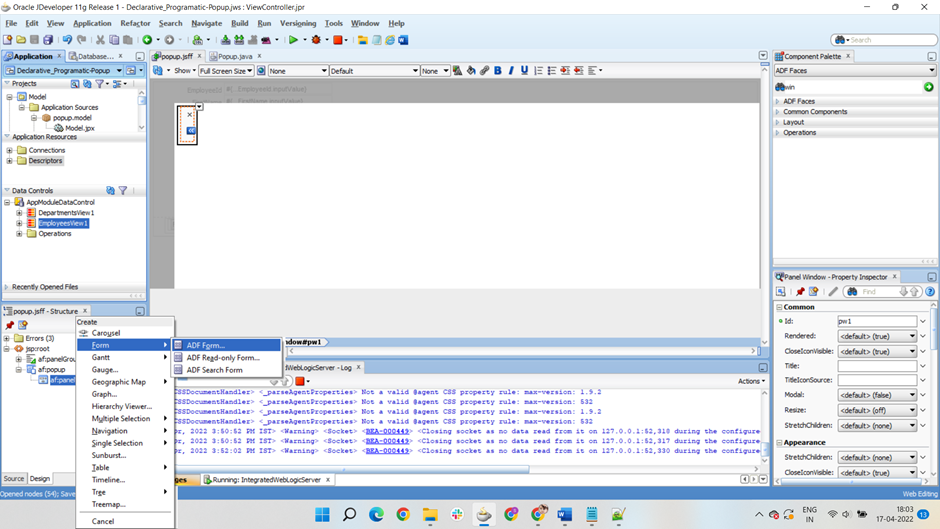Click the Bold formatting icon
Viewport: 940px width, 529px height.
coord(498,71)
